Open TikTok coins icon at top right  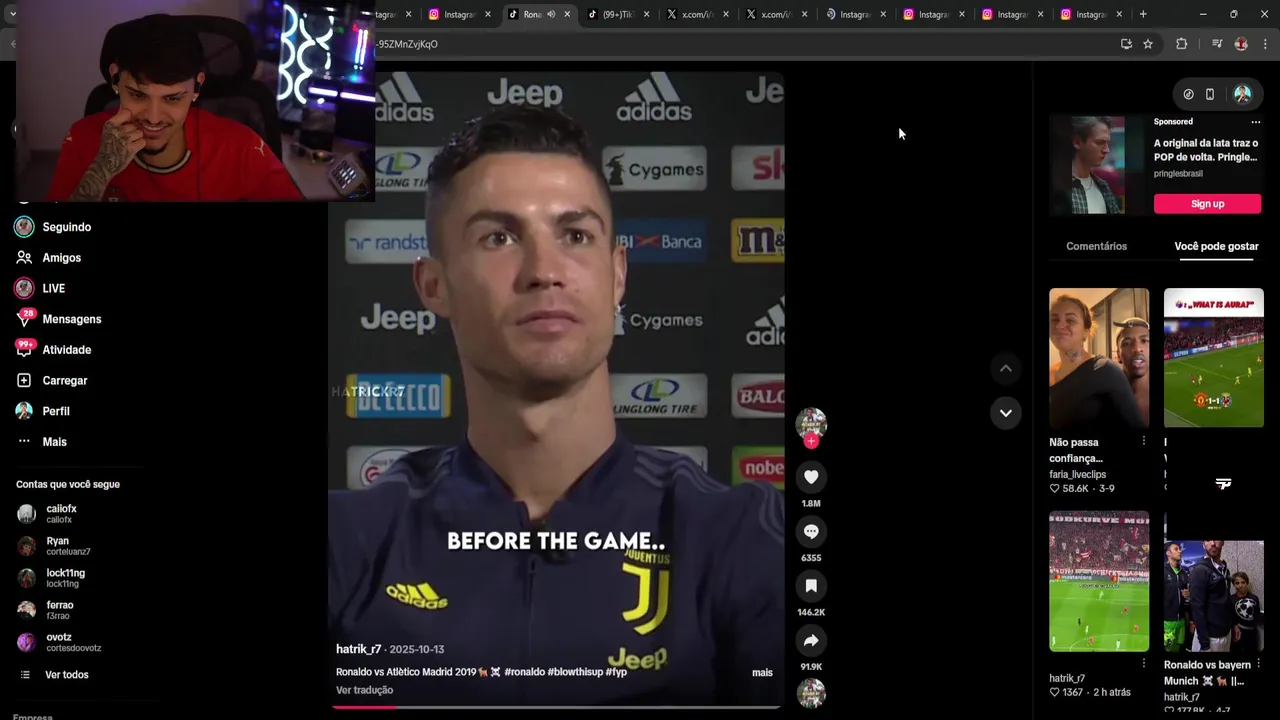coord(1188,94)
